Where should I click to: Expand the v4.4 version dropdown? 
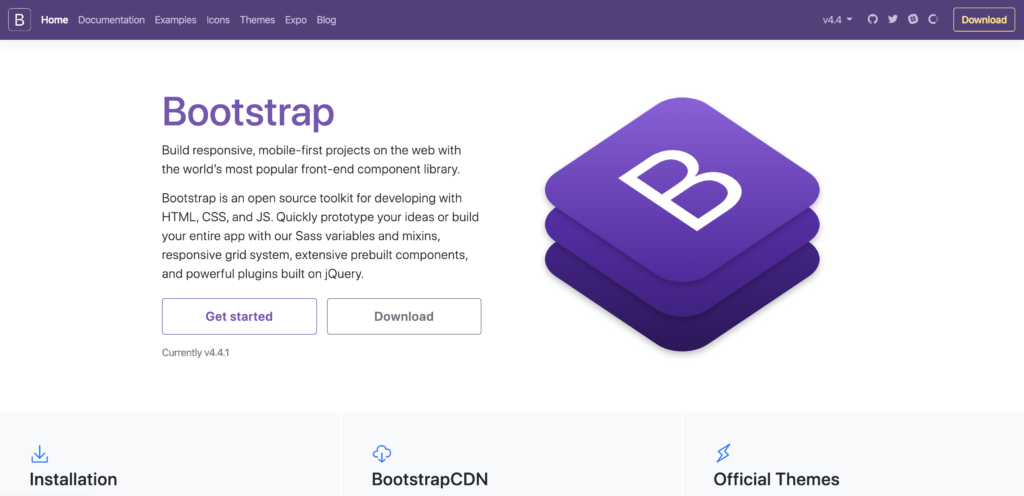pyautogui.click(x=837, y=20)
